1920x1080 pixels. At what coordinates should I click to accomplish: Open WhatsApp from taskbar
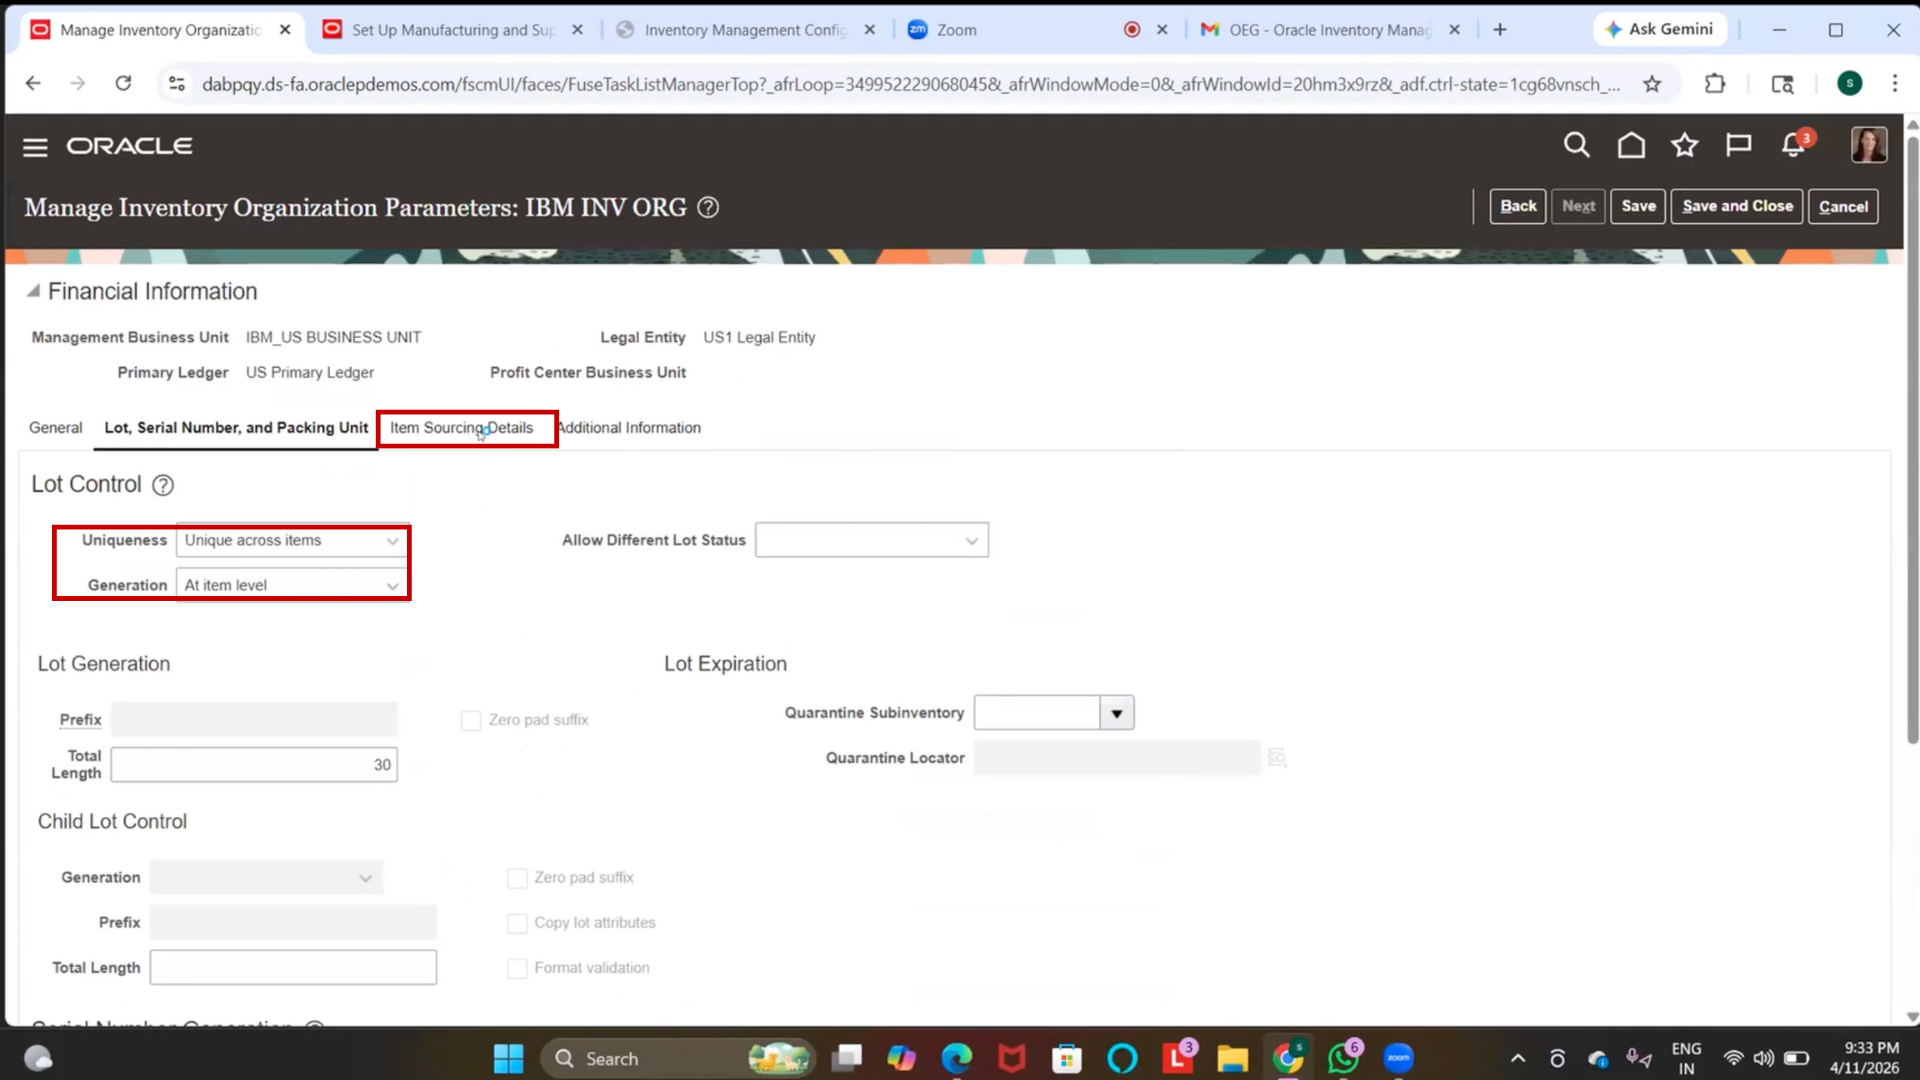point(1343,1058)
